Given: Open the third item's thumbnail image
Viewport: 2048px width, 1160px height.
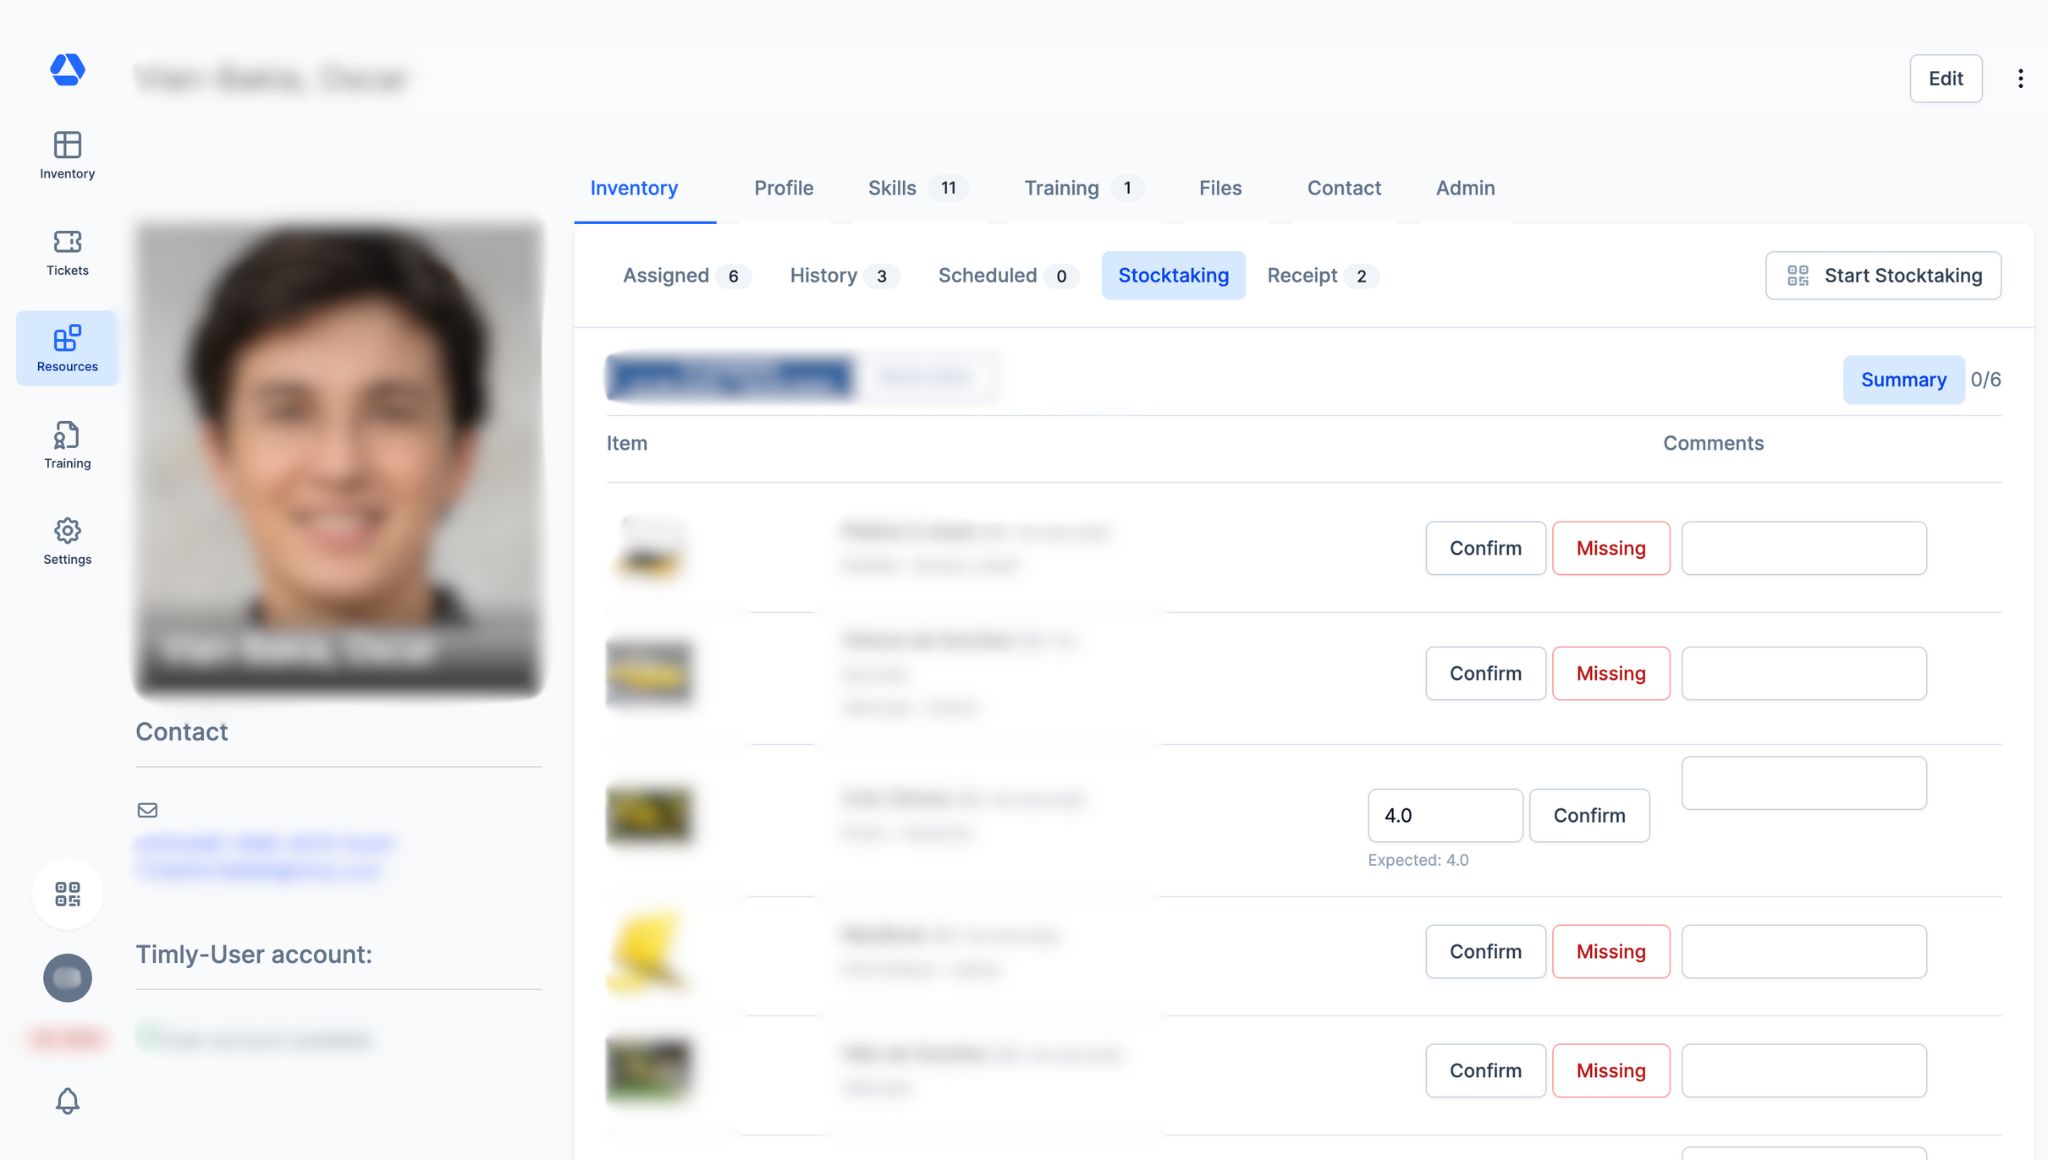Looking at the screenshot, I should tap(650, 816).
